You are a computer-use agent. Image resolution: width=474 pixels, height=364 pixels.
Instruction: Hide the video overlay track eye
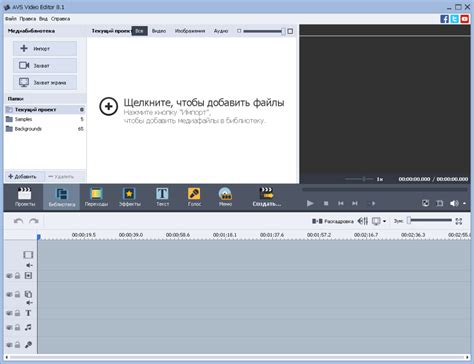9,294
